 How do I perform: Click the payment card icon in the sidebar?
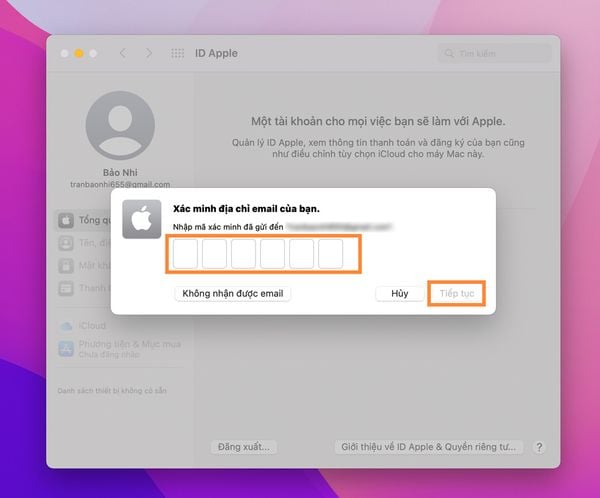pos(66,288)
